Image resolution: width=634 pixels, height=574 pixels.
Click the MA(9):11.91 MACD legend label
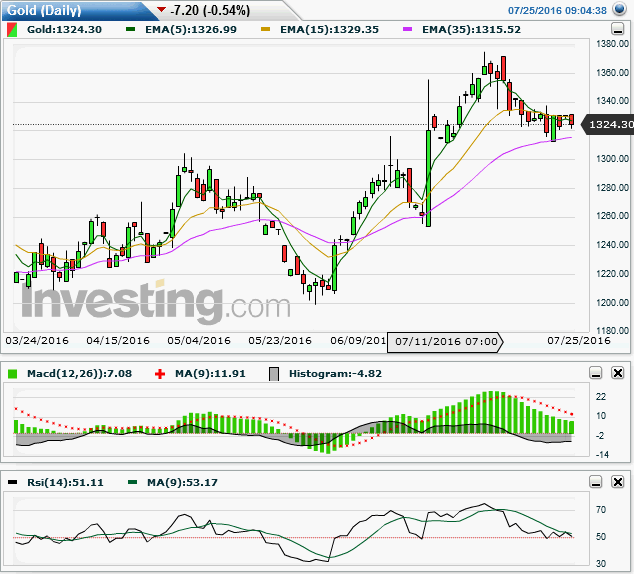(x=210, y=374)
